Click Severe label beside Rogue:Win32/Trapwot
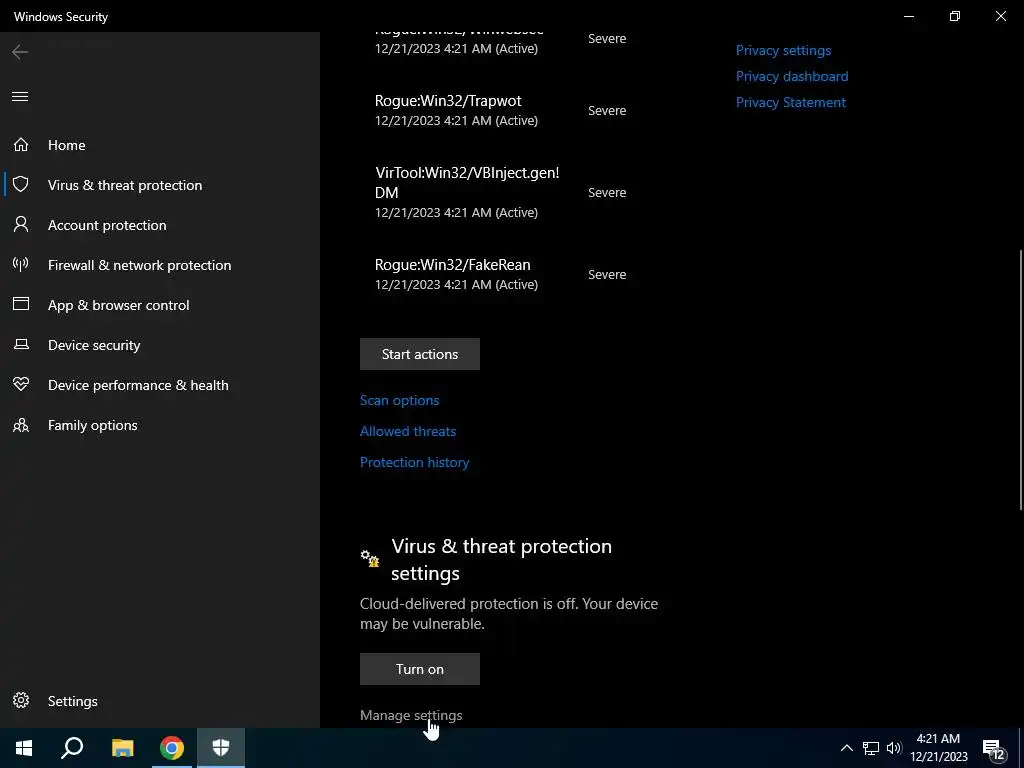 [x=607, y=110]
